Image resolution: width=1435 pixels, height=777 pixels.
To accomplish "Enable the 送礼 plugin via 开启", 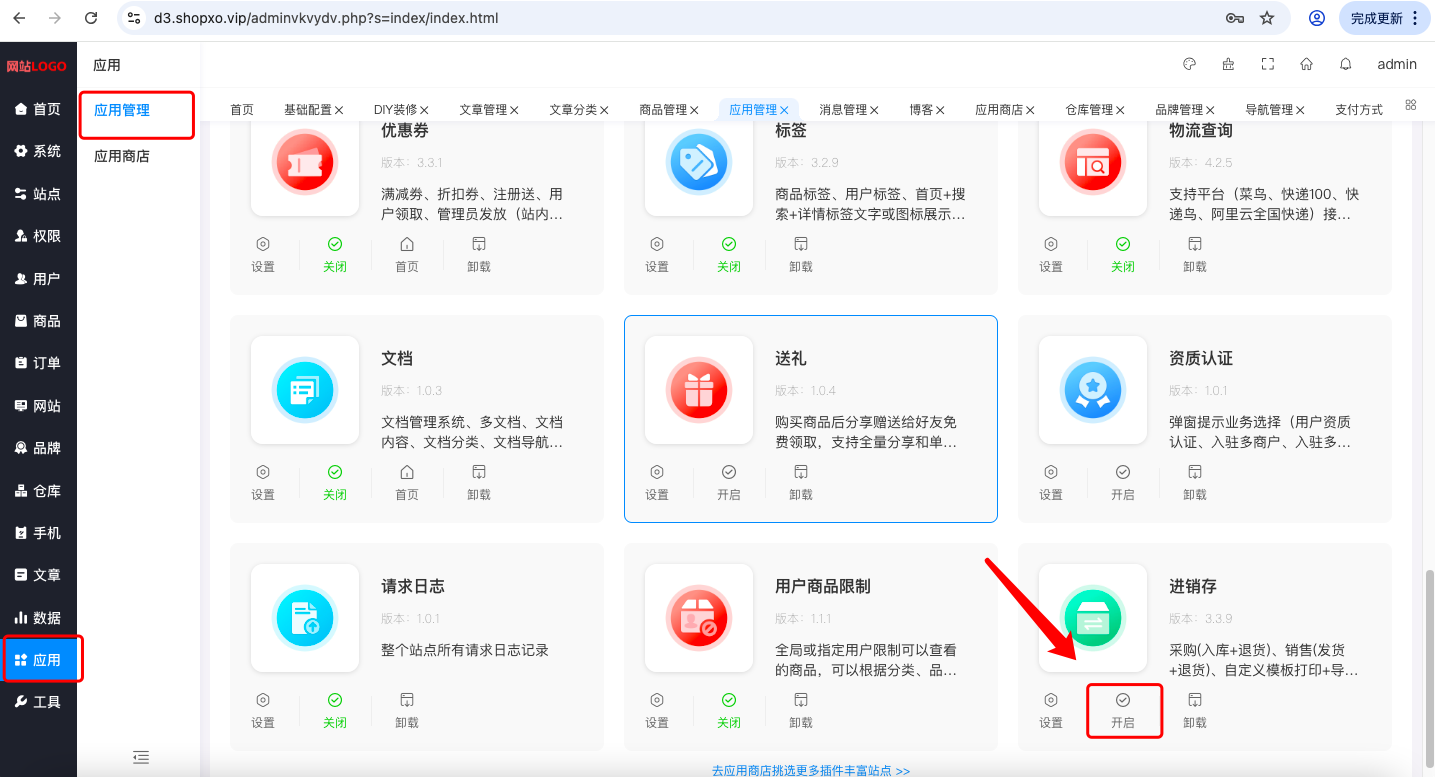I will tap(729, 482).
